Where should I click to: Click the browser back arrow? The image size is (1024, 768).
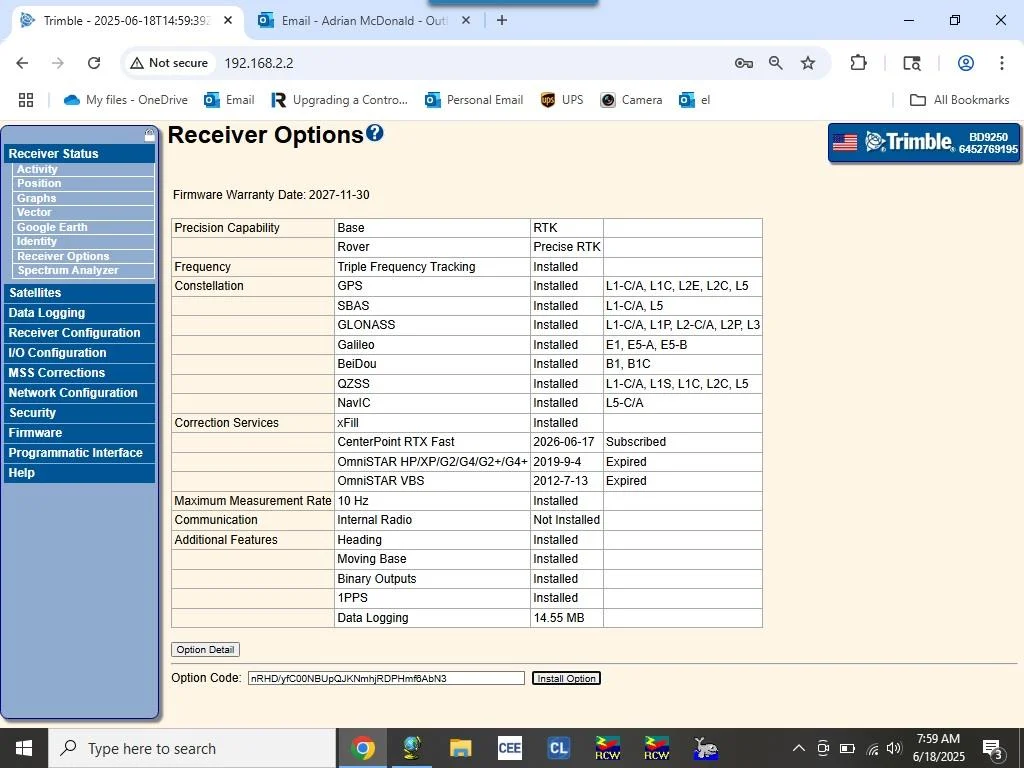(22, 63)
